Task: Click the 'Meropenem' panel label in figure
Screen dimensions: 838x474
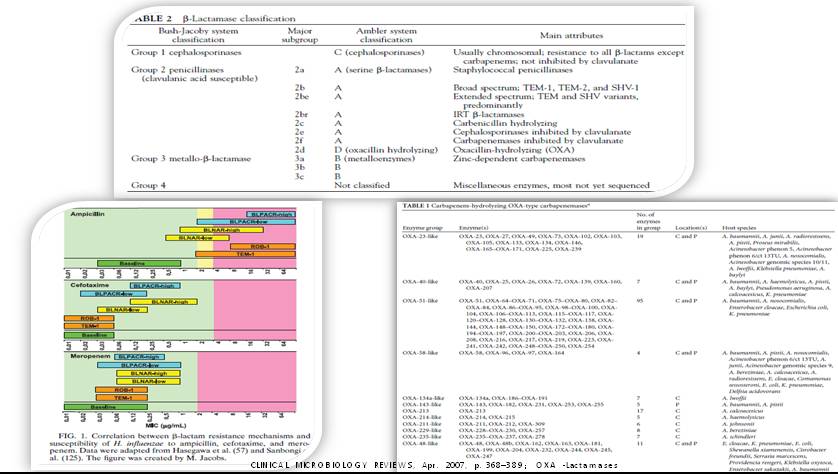Action: tap(90, 356)
